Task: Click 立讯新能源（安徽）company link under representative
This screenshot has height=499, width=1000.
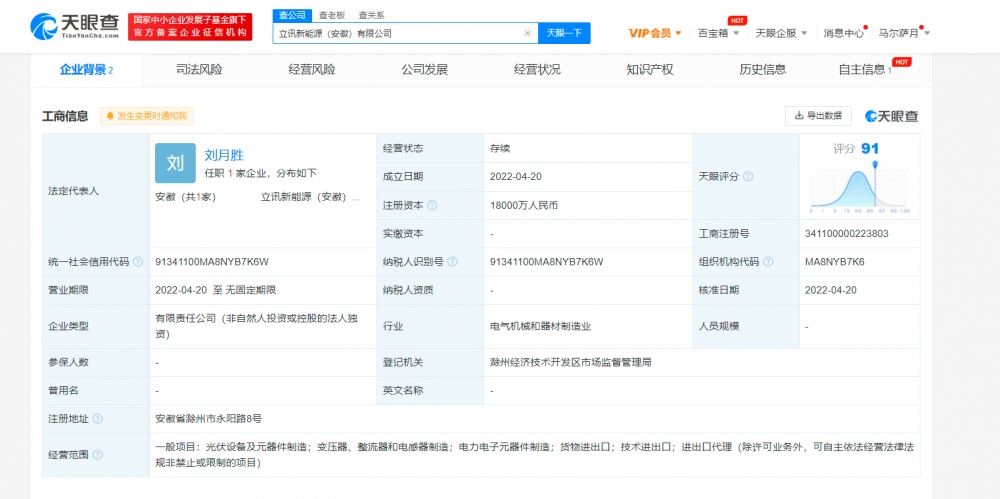Action: [x=311, y=197]
